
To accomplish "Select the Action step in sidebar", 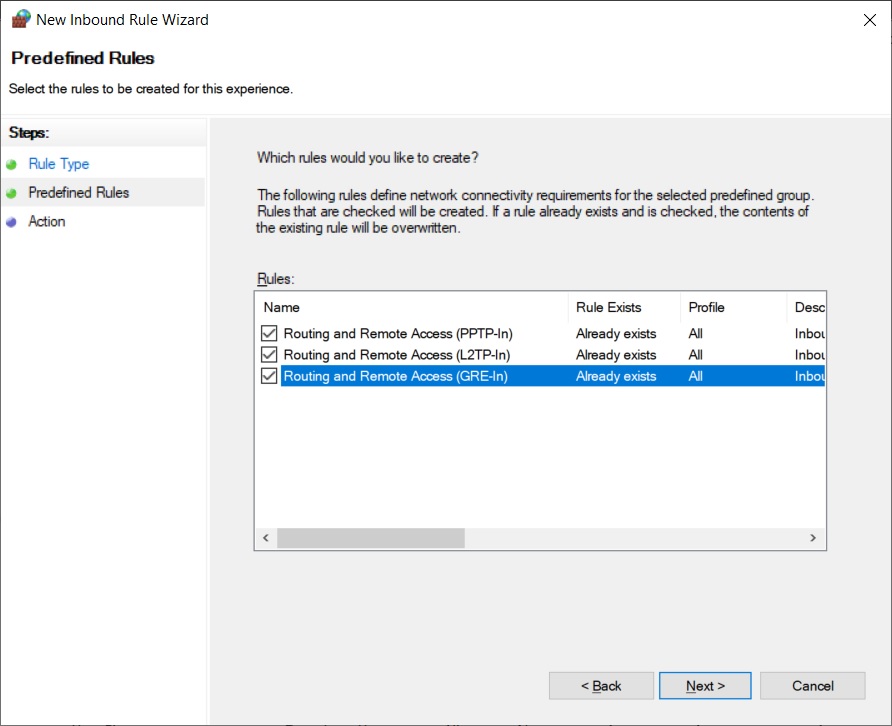I will 47,221.
